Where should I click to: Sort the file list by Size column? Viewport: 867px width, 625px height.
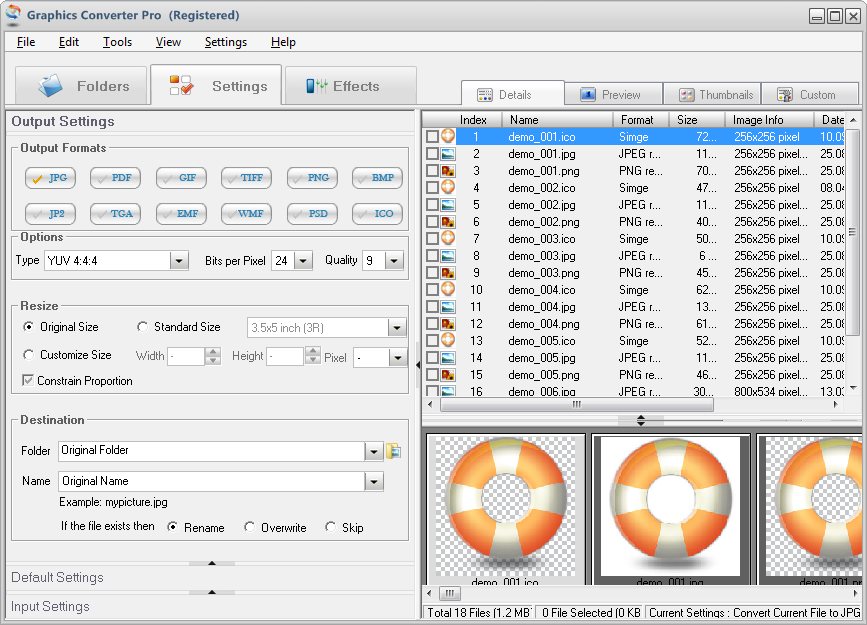(697, 119)
